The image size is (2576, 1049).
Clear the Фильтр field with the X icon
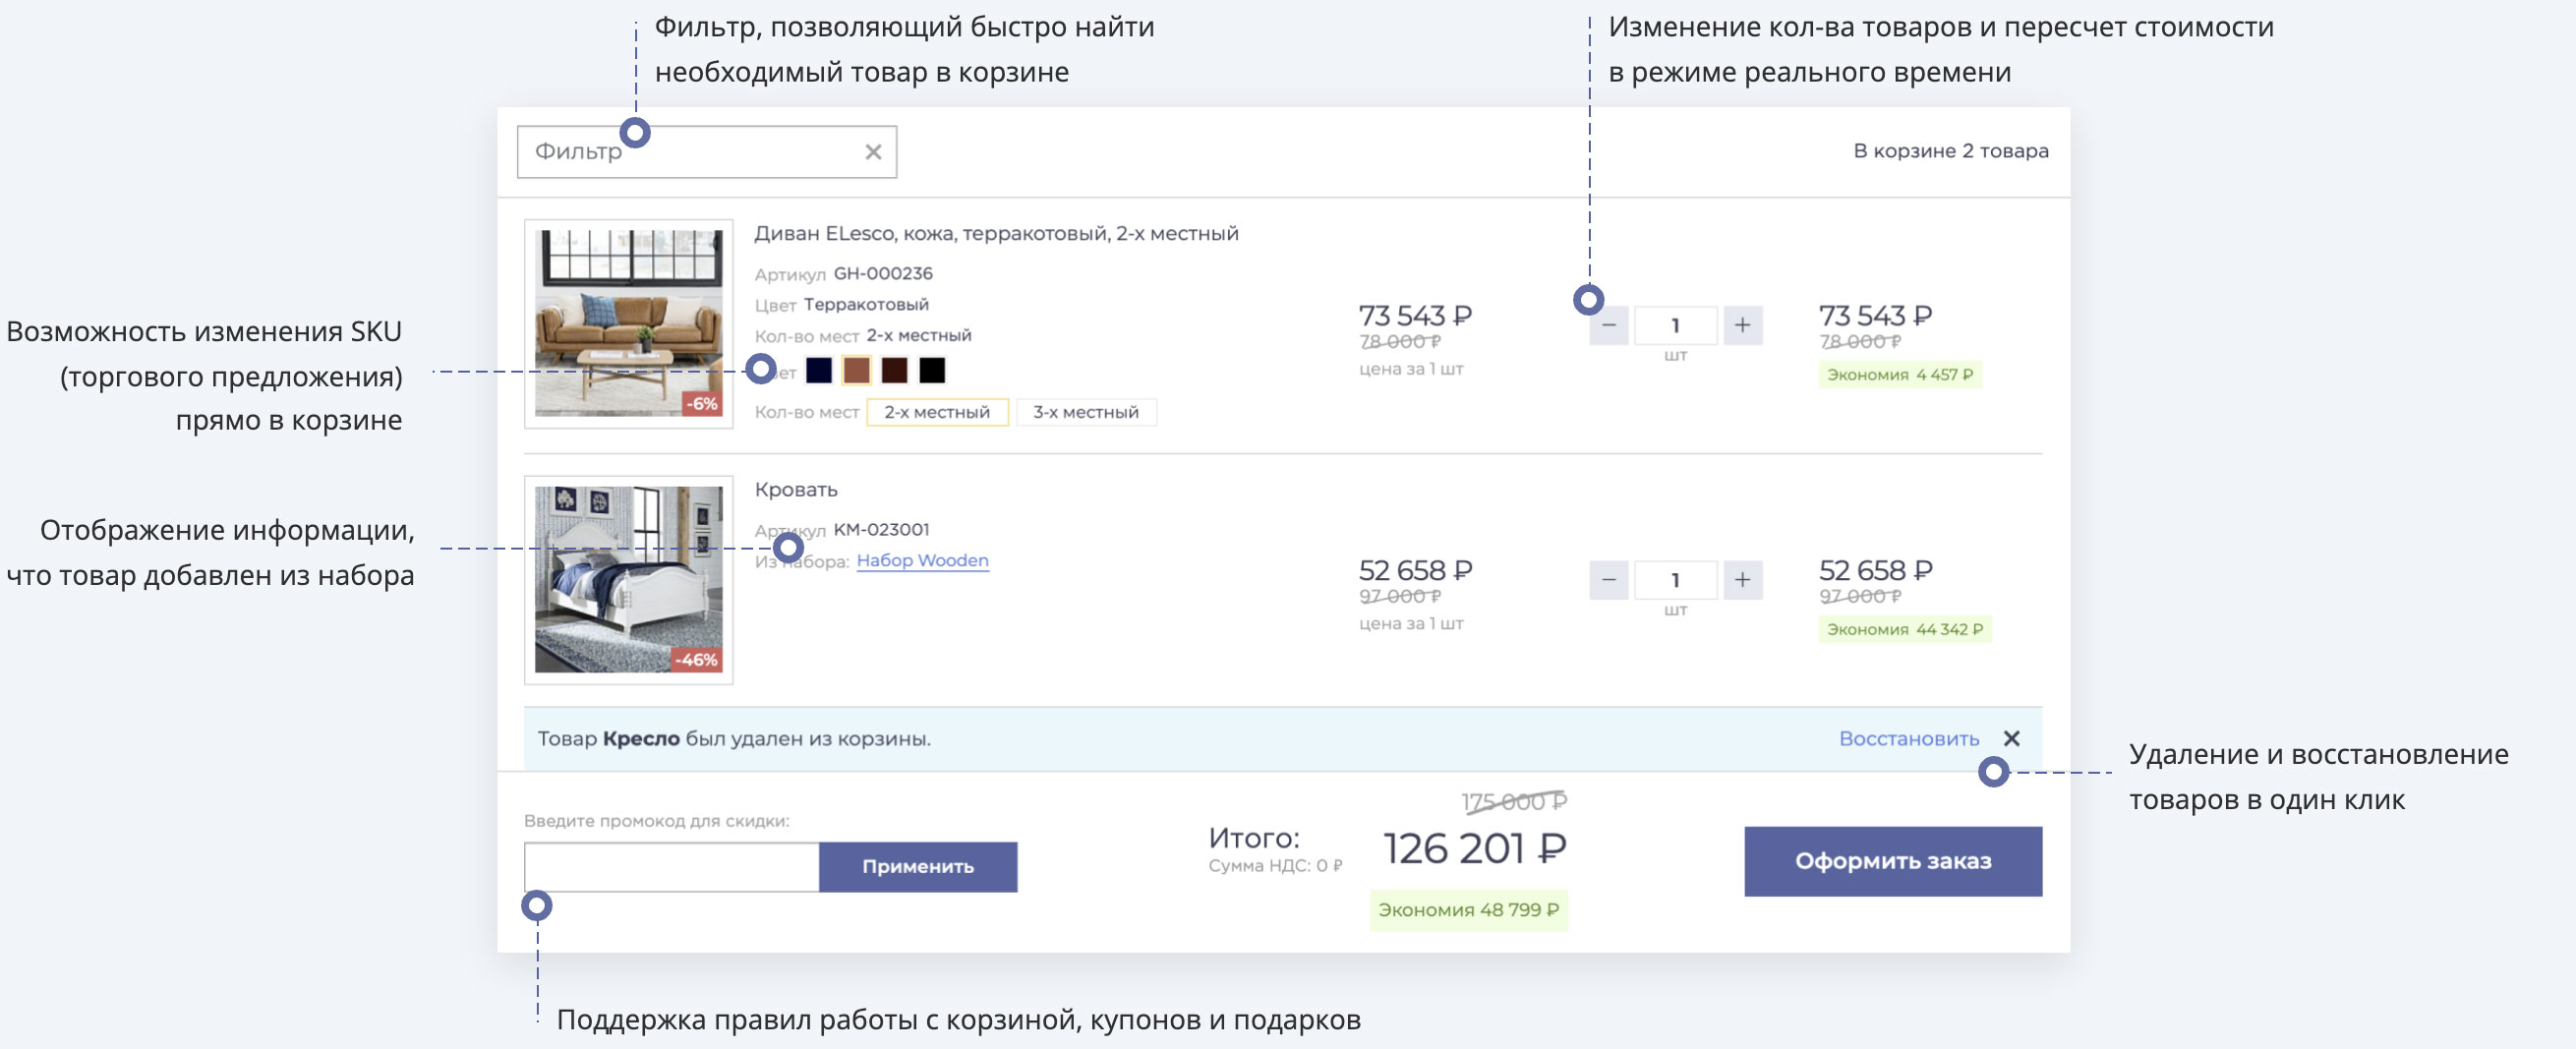[x=872, y=152]
